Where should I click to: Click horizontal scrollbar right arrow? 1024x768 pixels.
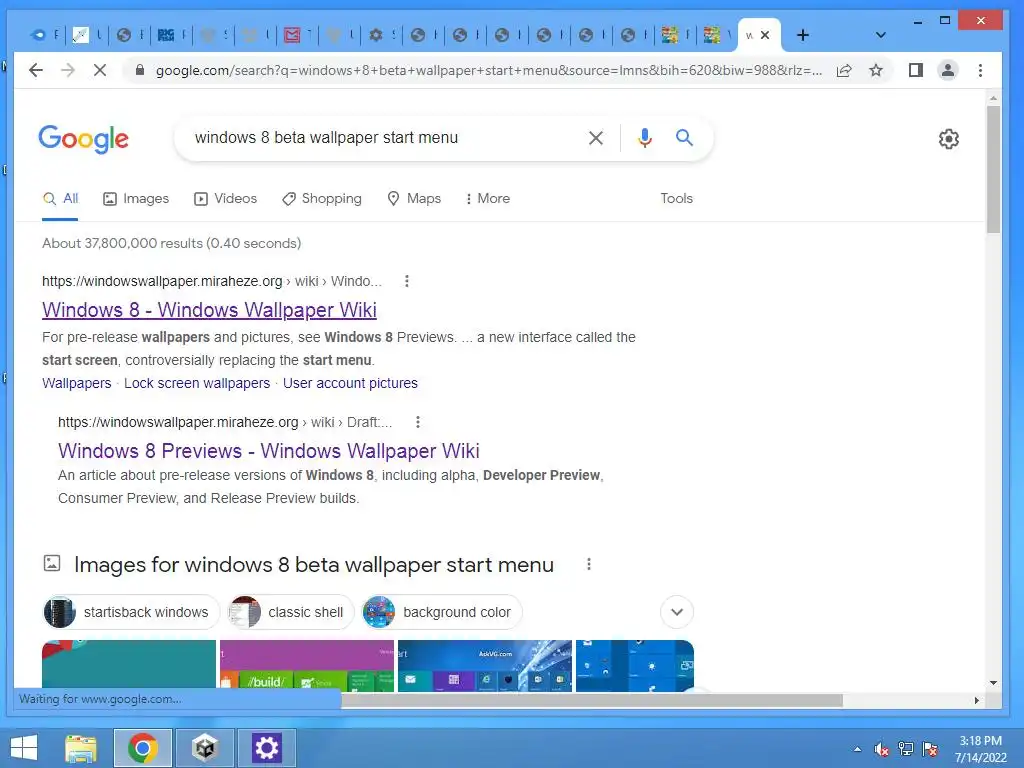[x=977, y=700]
